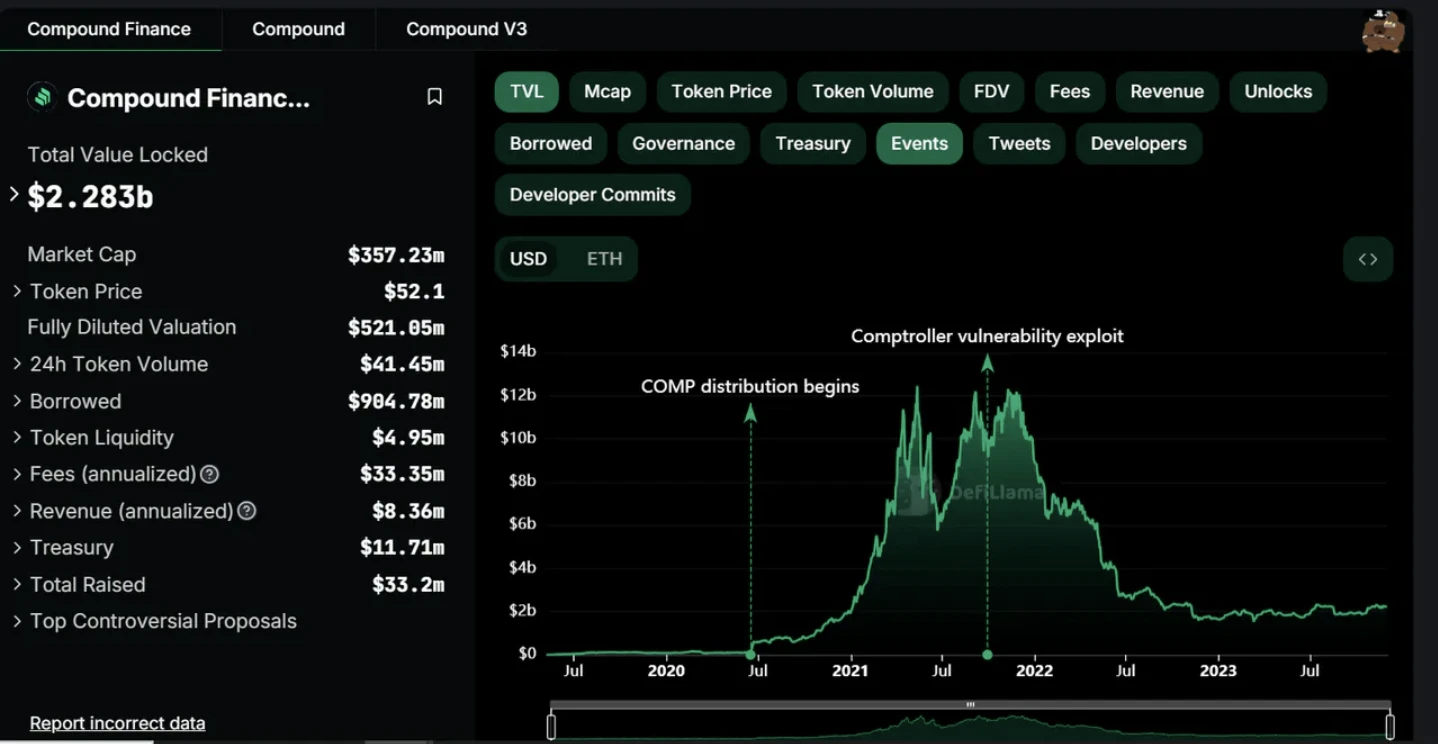This screenshot has width=1438, height=744.
Task: Enable the Developer Commits metric button
Action: pyautogui.click(x=592, y=195)
